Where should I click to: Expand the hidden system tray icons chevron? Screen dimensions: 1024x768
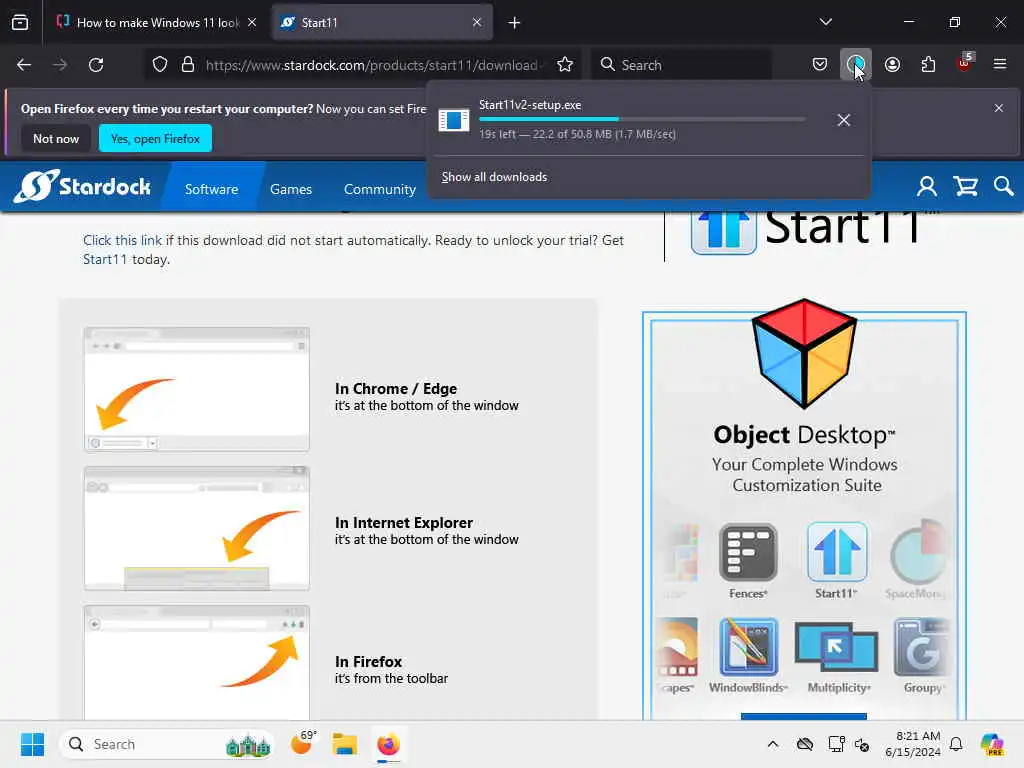coord(773,744)
